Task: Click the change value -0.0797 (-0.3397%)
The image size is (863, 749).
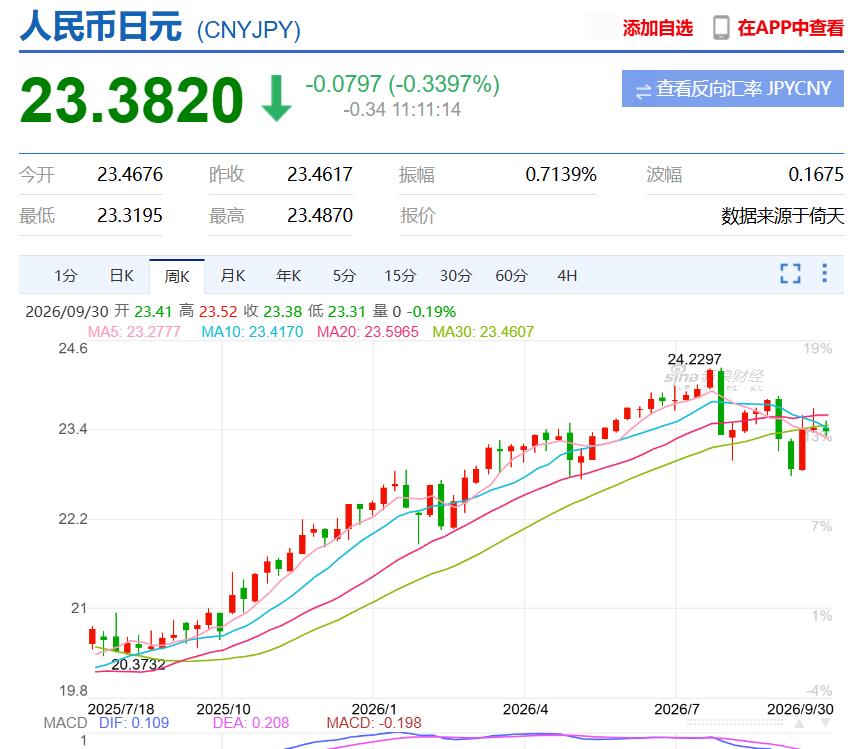Action: pyautogui.click(x=402, y=84)
